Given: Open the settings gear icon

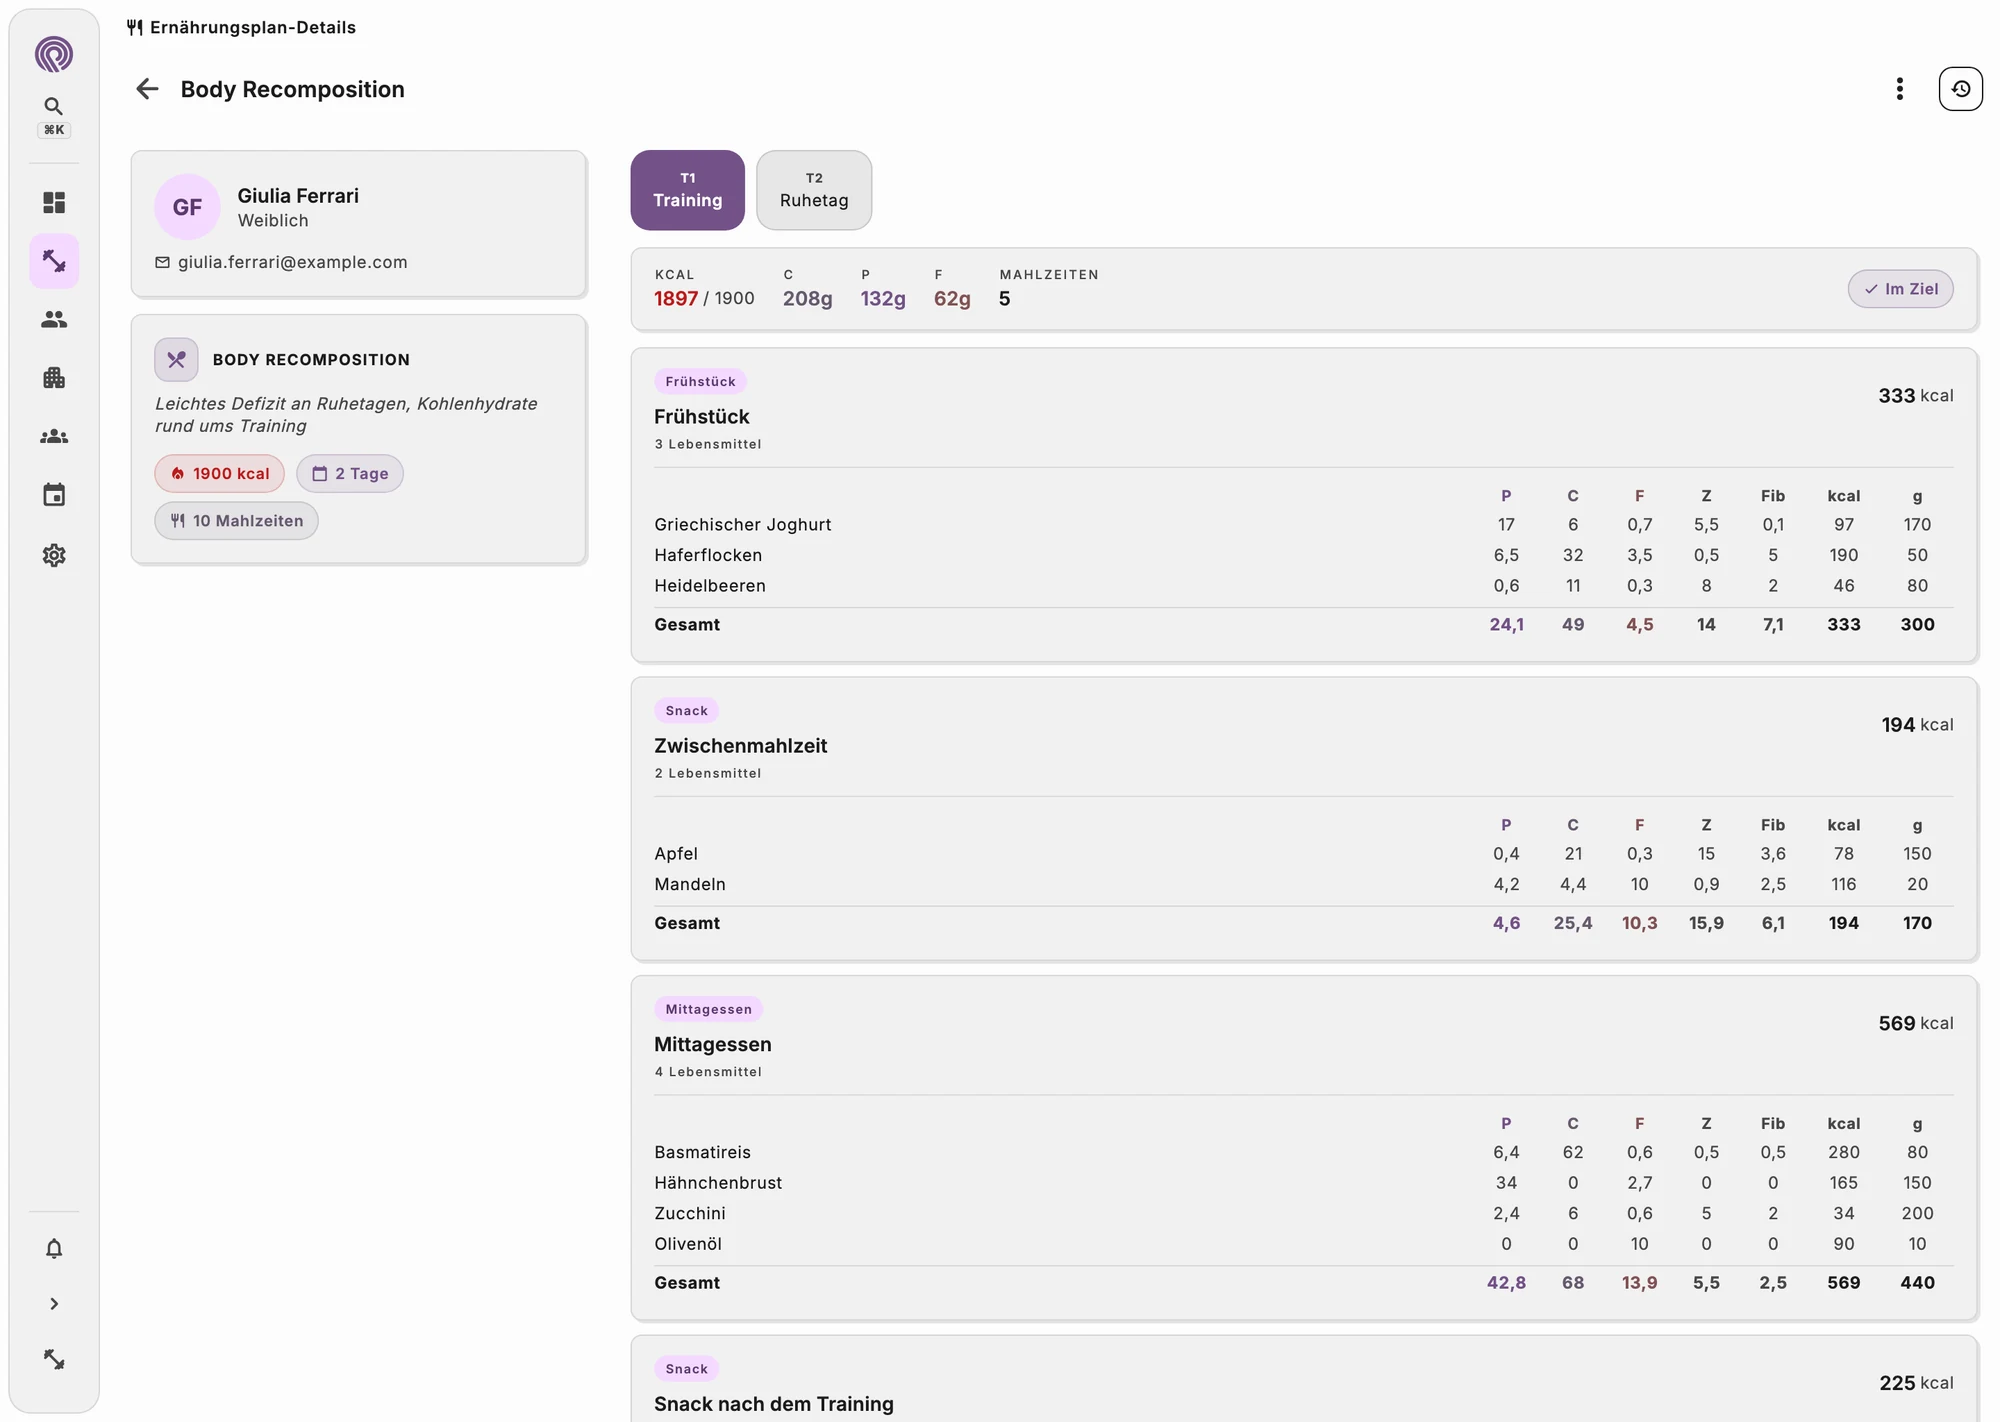Looking at the screenshot, I should [54, 555].
